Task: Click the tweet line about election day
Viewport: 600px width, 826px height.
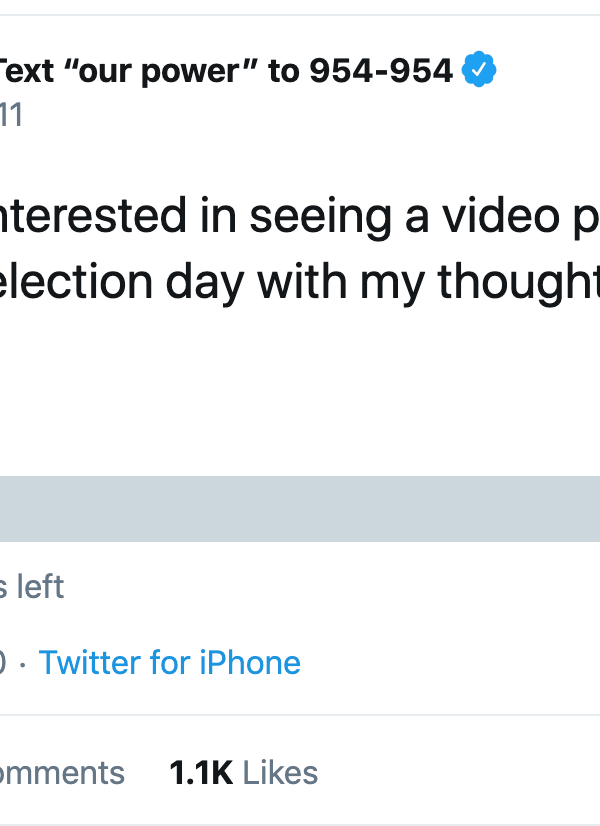Action: coord(300,284)
